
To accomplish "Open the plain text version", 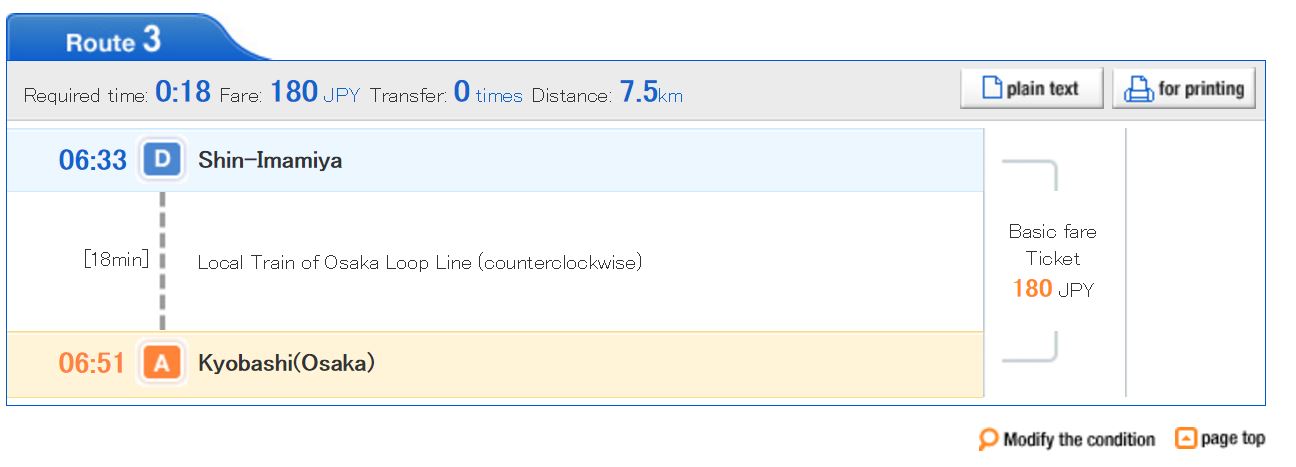I will tap(1032, 89).
